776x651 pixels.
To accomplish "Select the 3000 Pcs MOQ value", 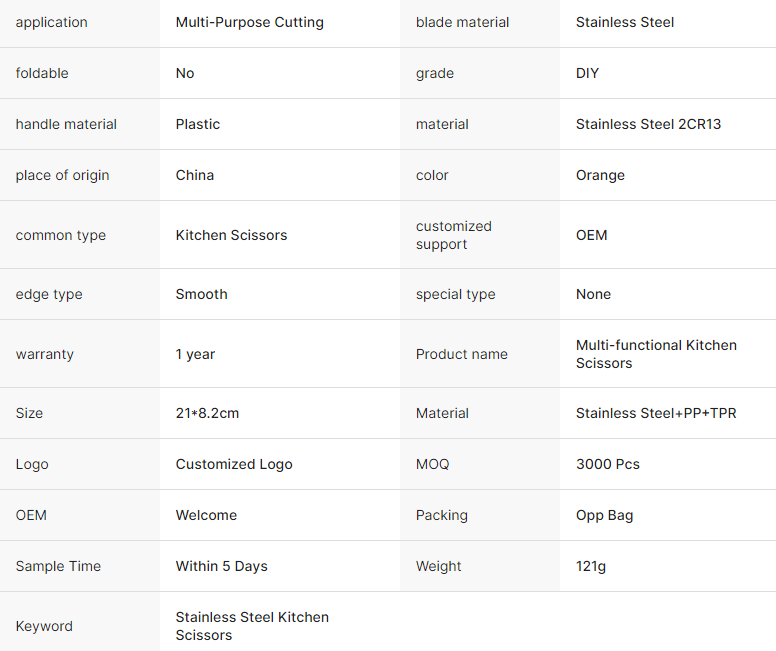I will 607,464.
